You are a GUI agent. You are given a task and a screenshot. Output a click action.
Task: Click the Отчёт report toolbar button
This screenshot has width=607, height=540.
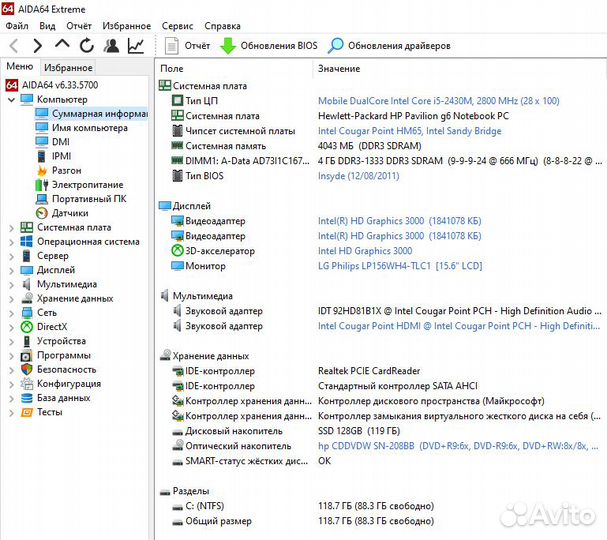pos(187,46)
